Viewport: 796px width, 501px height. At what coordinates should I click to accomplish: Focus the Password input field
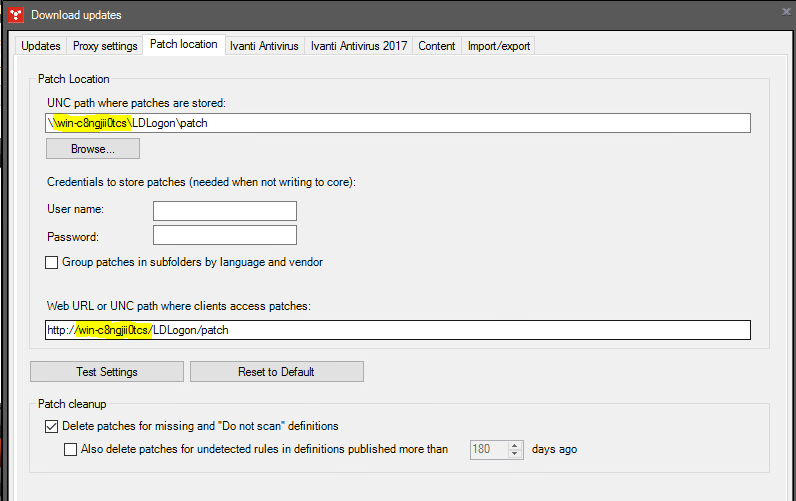(x=225, y=235)
